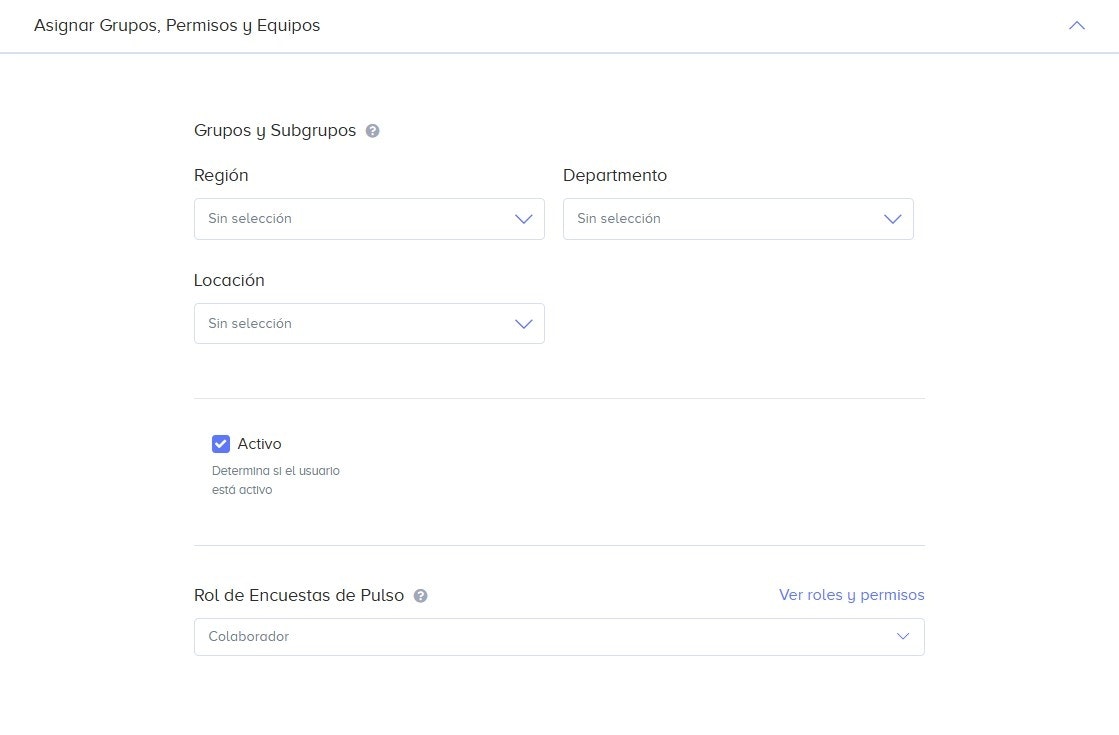Open the Ver roles y permisos link
The image size is (1119, 735).
pyautogui.click(x=851, y=595)
